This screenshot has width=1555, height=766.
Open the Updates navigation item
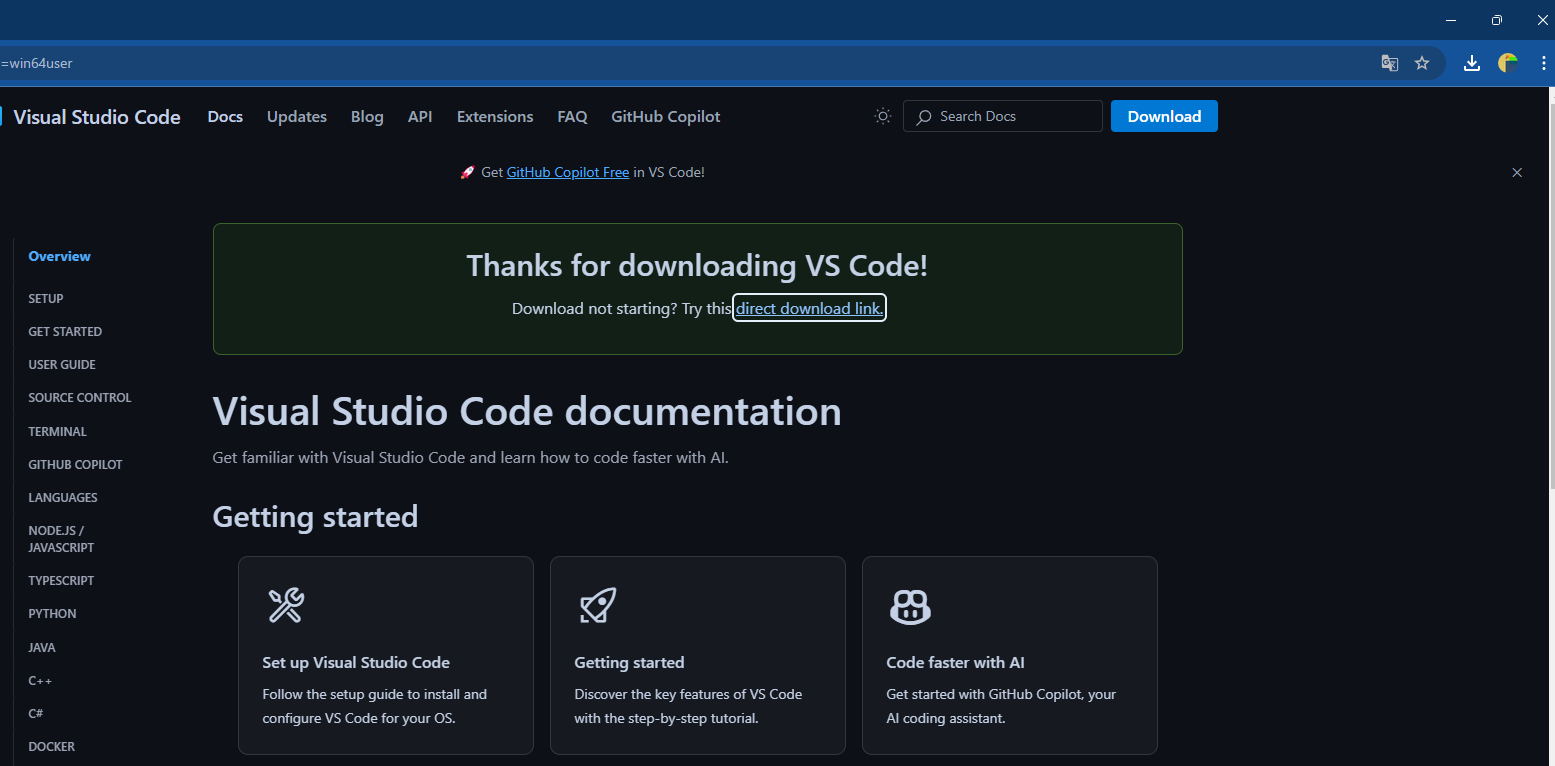click(x=297, y=117)
